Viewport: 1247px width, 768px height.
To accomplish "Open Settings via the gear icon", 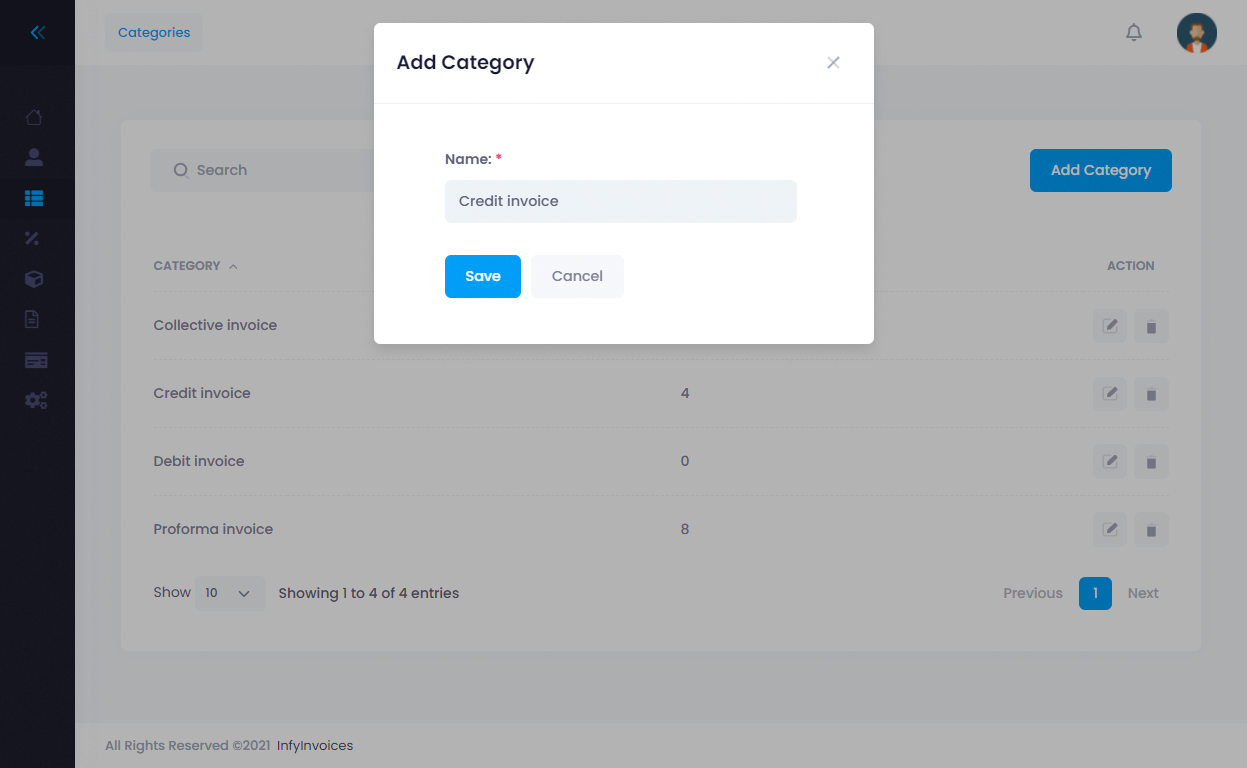I will point(34,400).
